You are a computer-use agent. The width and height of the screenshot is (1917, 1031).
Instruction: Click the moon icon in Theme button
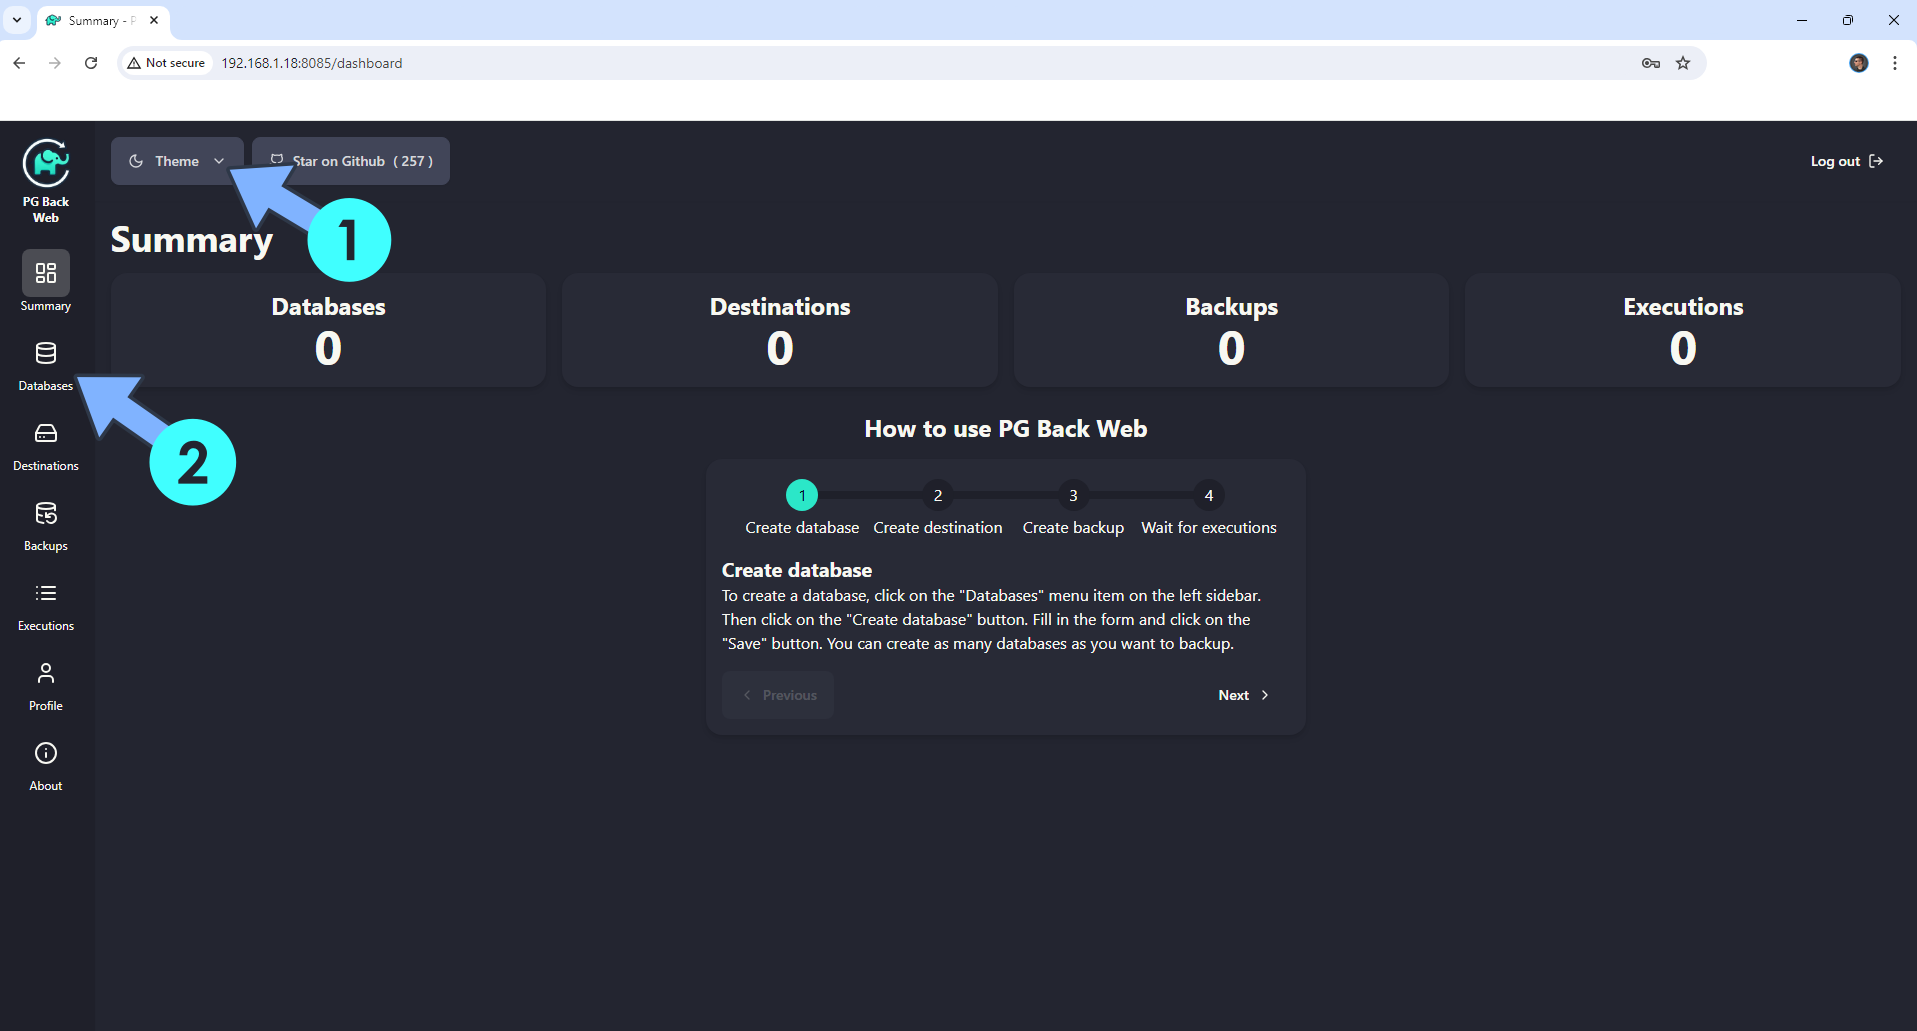pos(136,161)
